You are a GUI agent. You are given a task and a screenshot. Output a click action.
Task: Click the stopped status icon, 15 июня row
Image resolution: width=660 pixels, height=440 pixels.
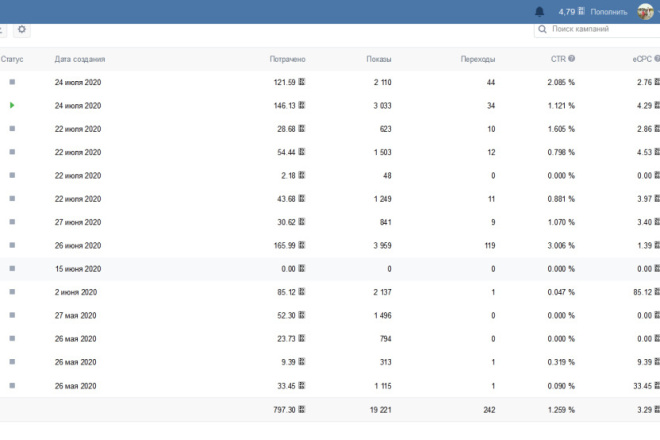point(12,269)
